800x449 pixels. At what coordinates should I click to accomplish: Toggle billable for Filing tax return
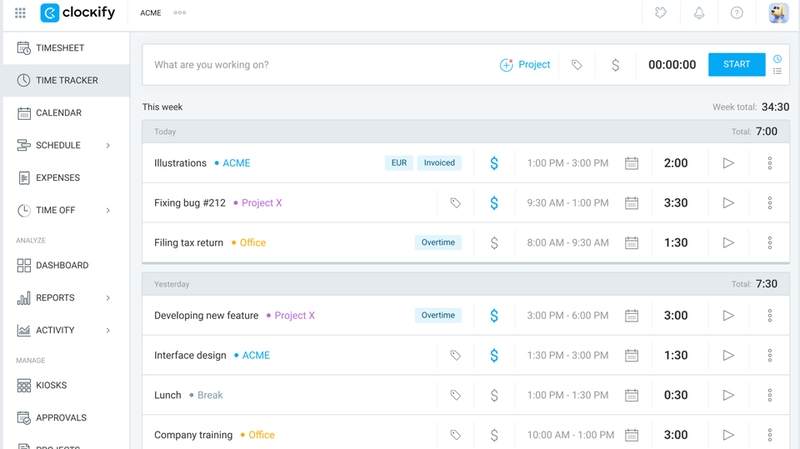point(494,243)
